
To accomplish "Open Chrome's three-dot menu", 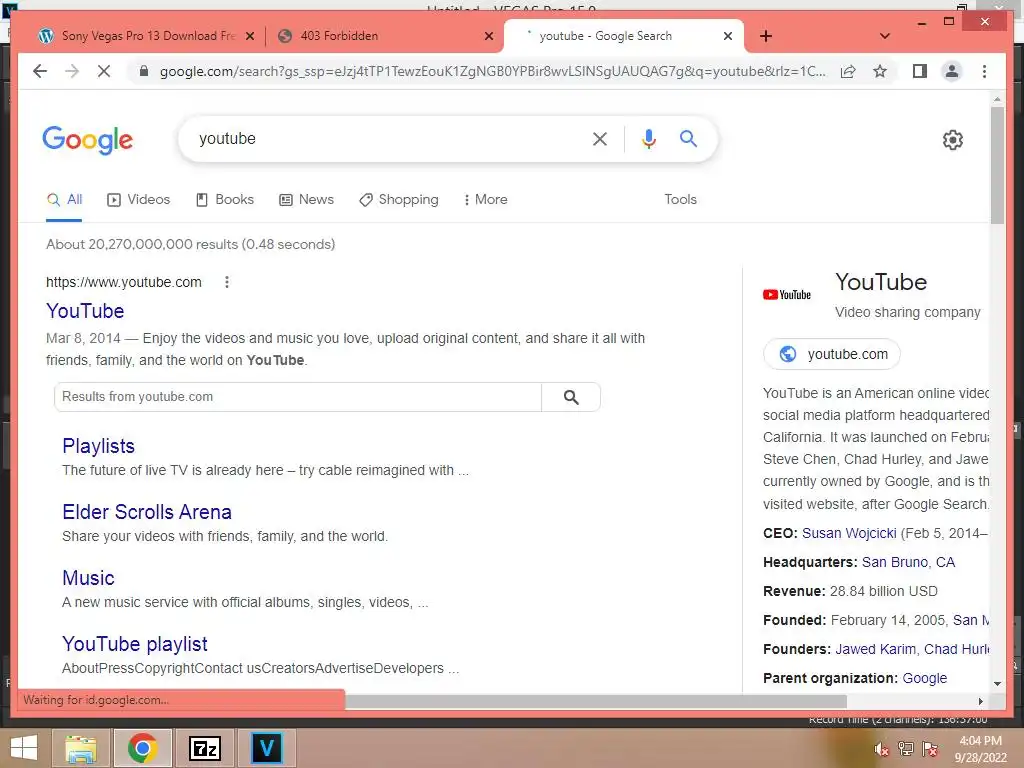I will [x=984, y=71].
